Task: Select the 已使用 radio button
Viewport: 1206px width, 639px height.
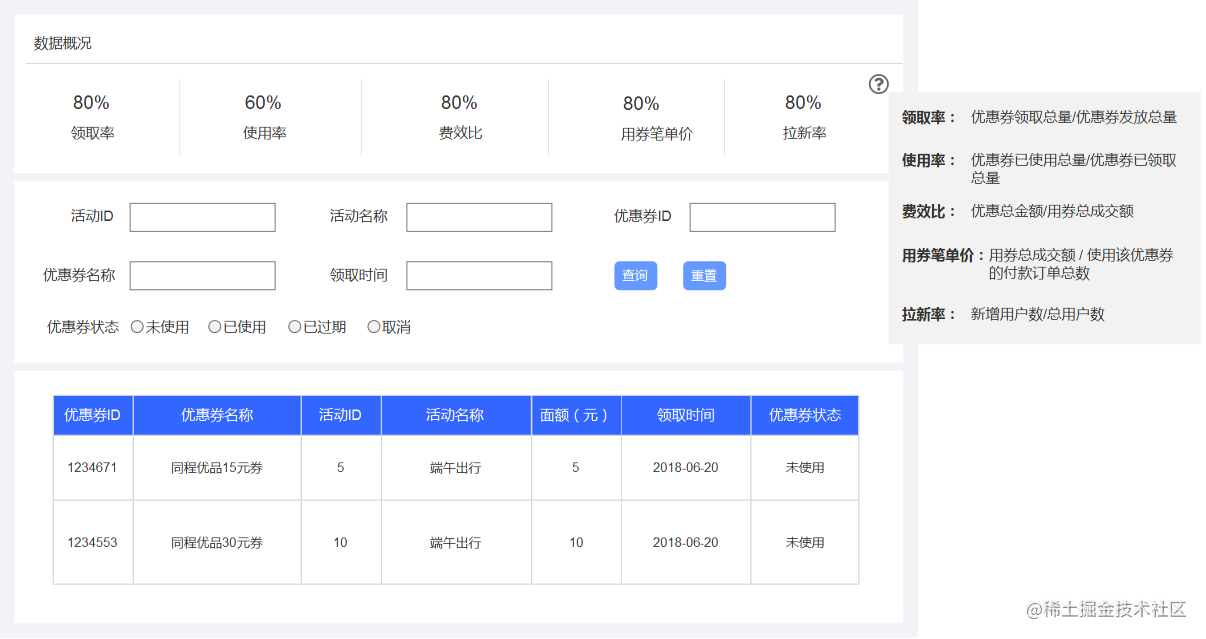Action: tap(214, 327)
